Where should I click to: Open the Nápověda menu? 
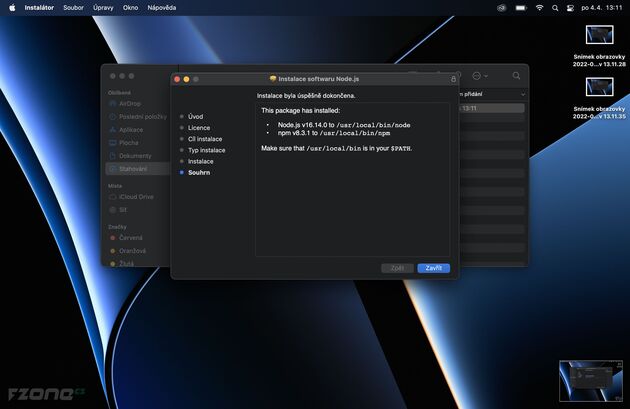pos(161,7)
